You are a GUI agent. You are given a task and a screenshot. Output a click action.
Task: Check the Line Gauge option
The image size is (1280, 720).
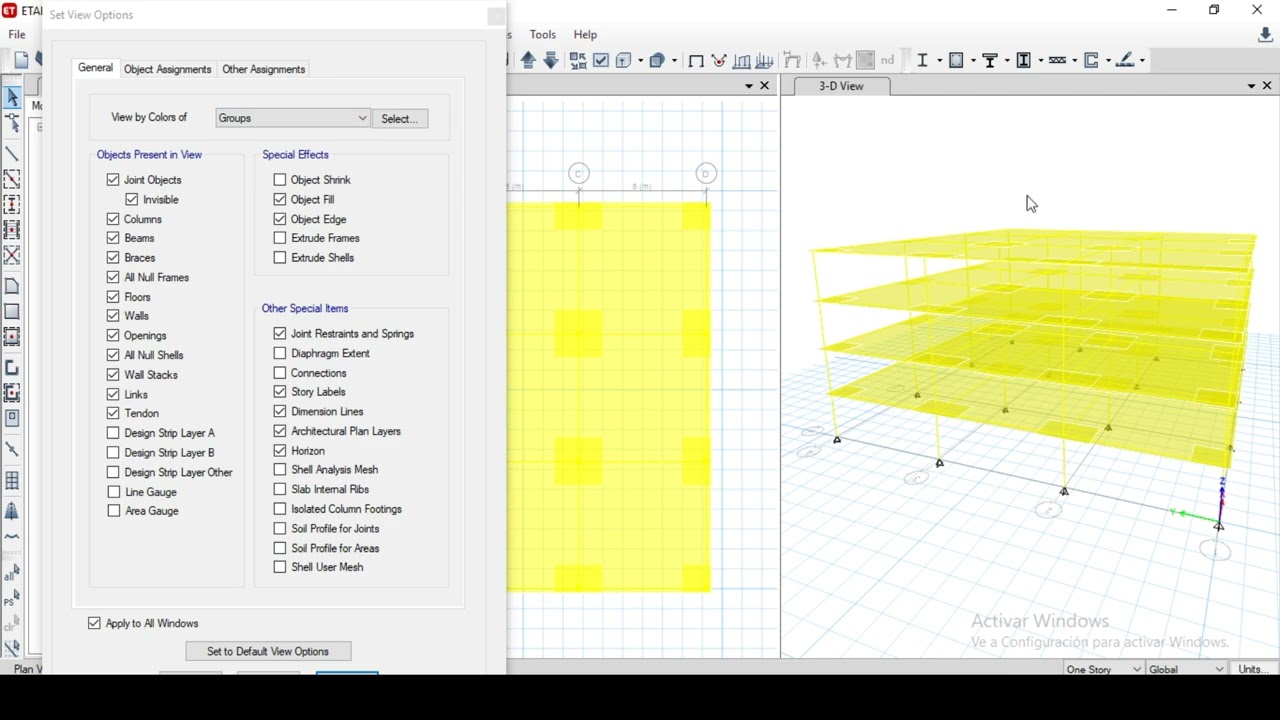tap(113, 492)
